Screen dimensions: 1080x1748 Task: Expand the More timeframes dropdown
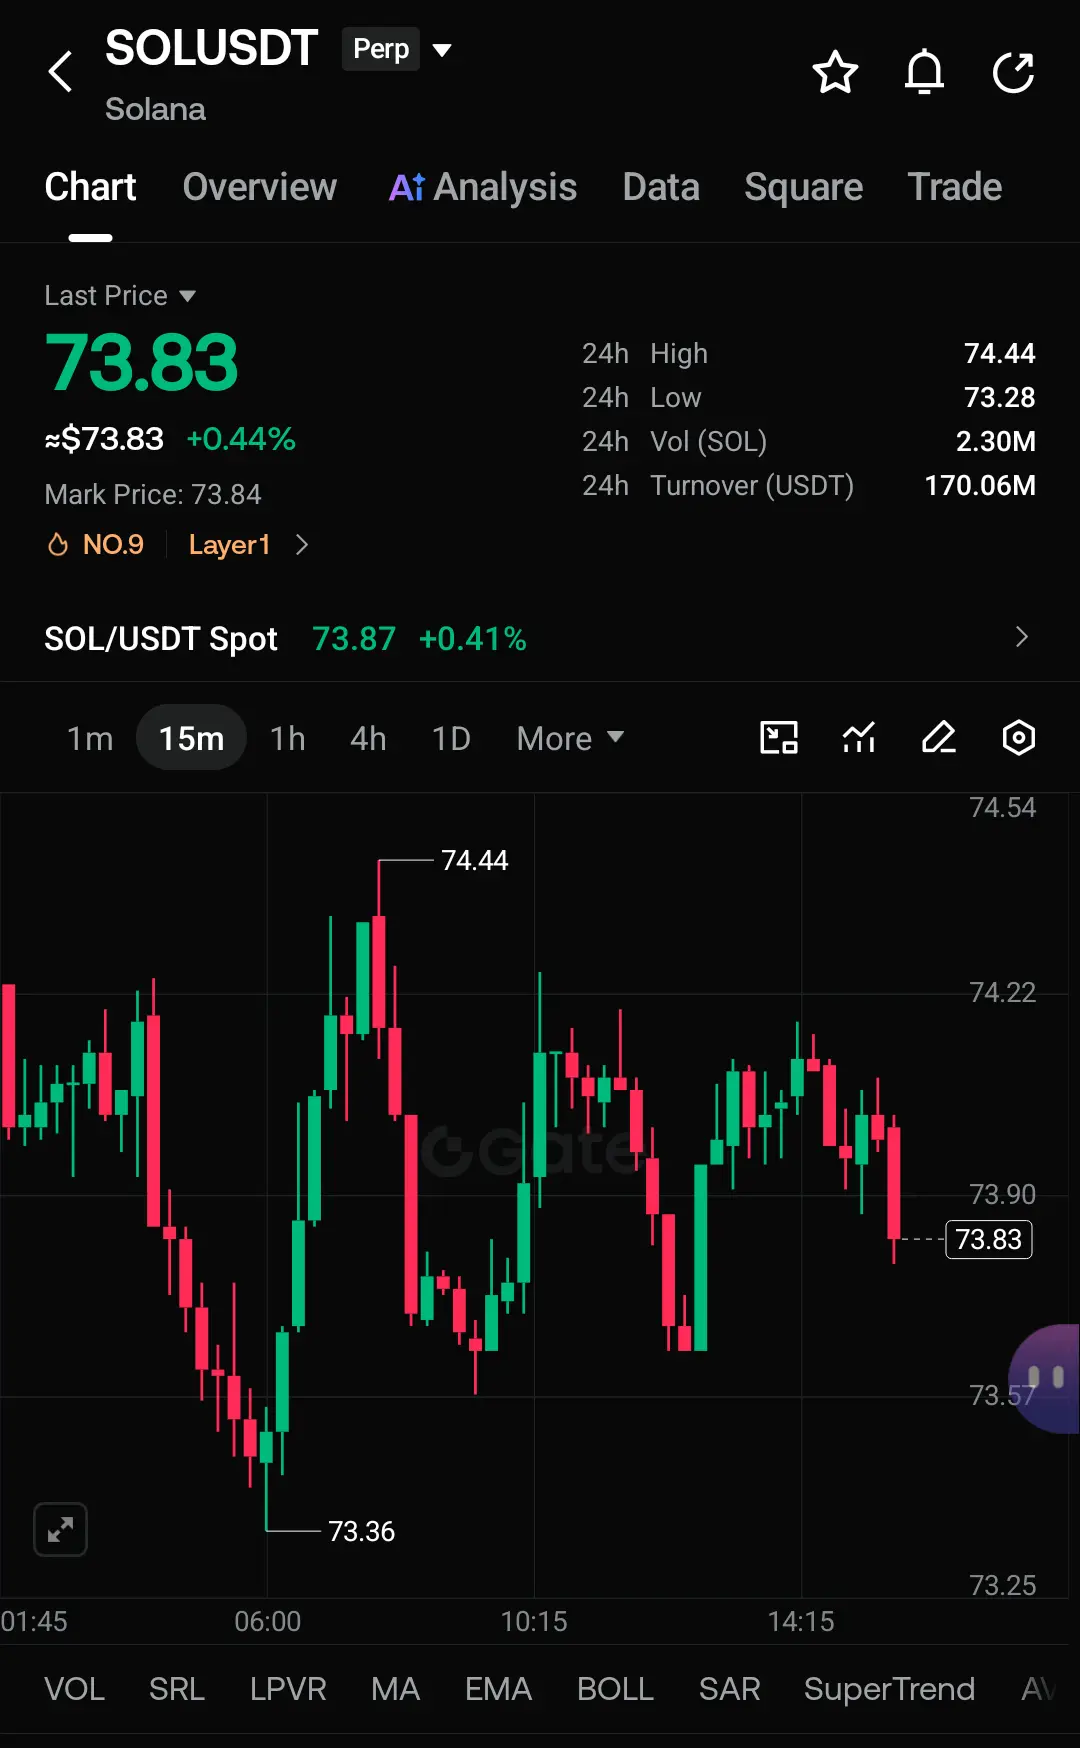(x=570, y=739)
